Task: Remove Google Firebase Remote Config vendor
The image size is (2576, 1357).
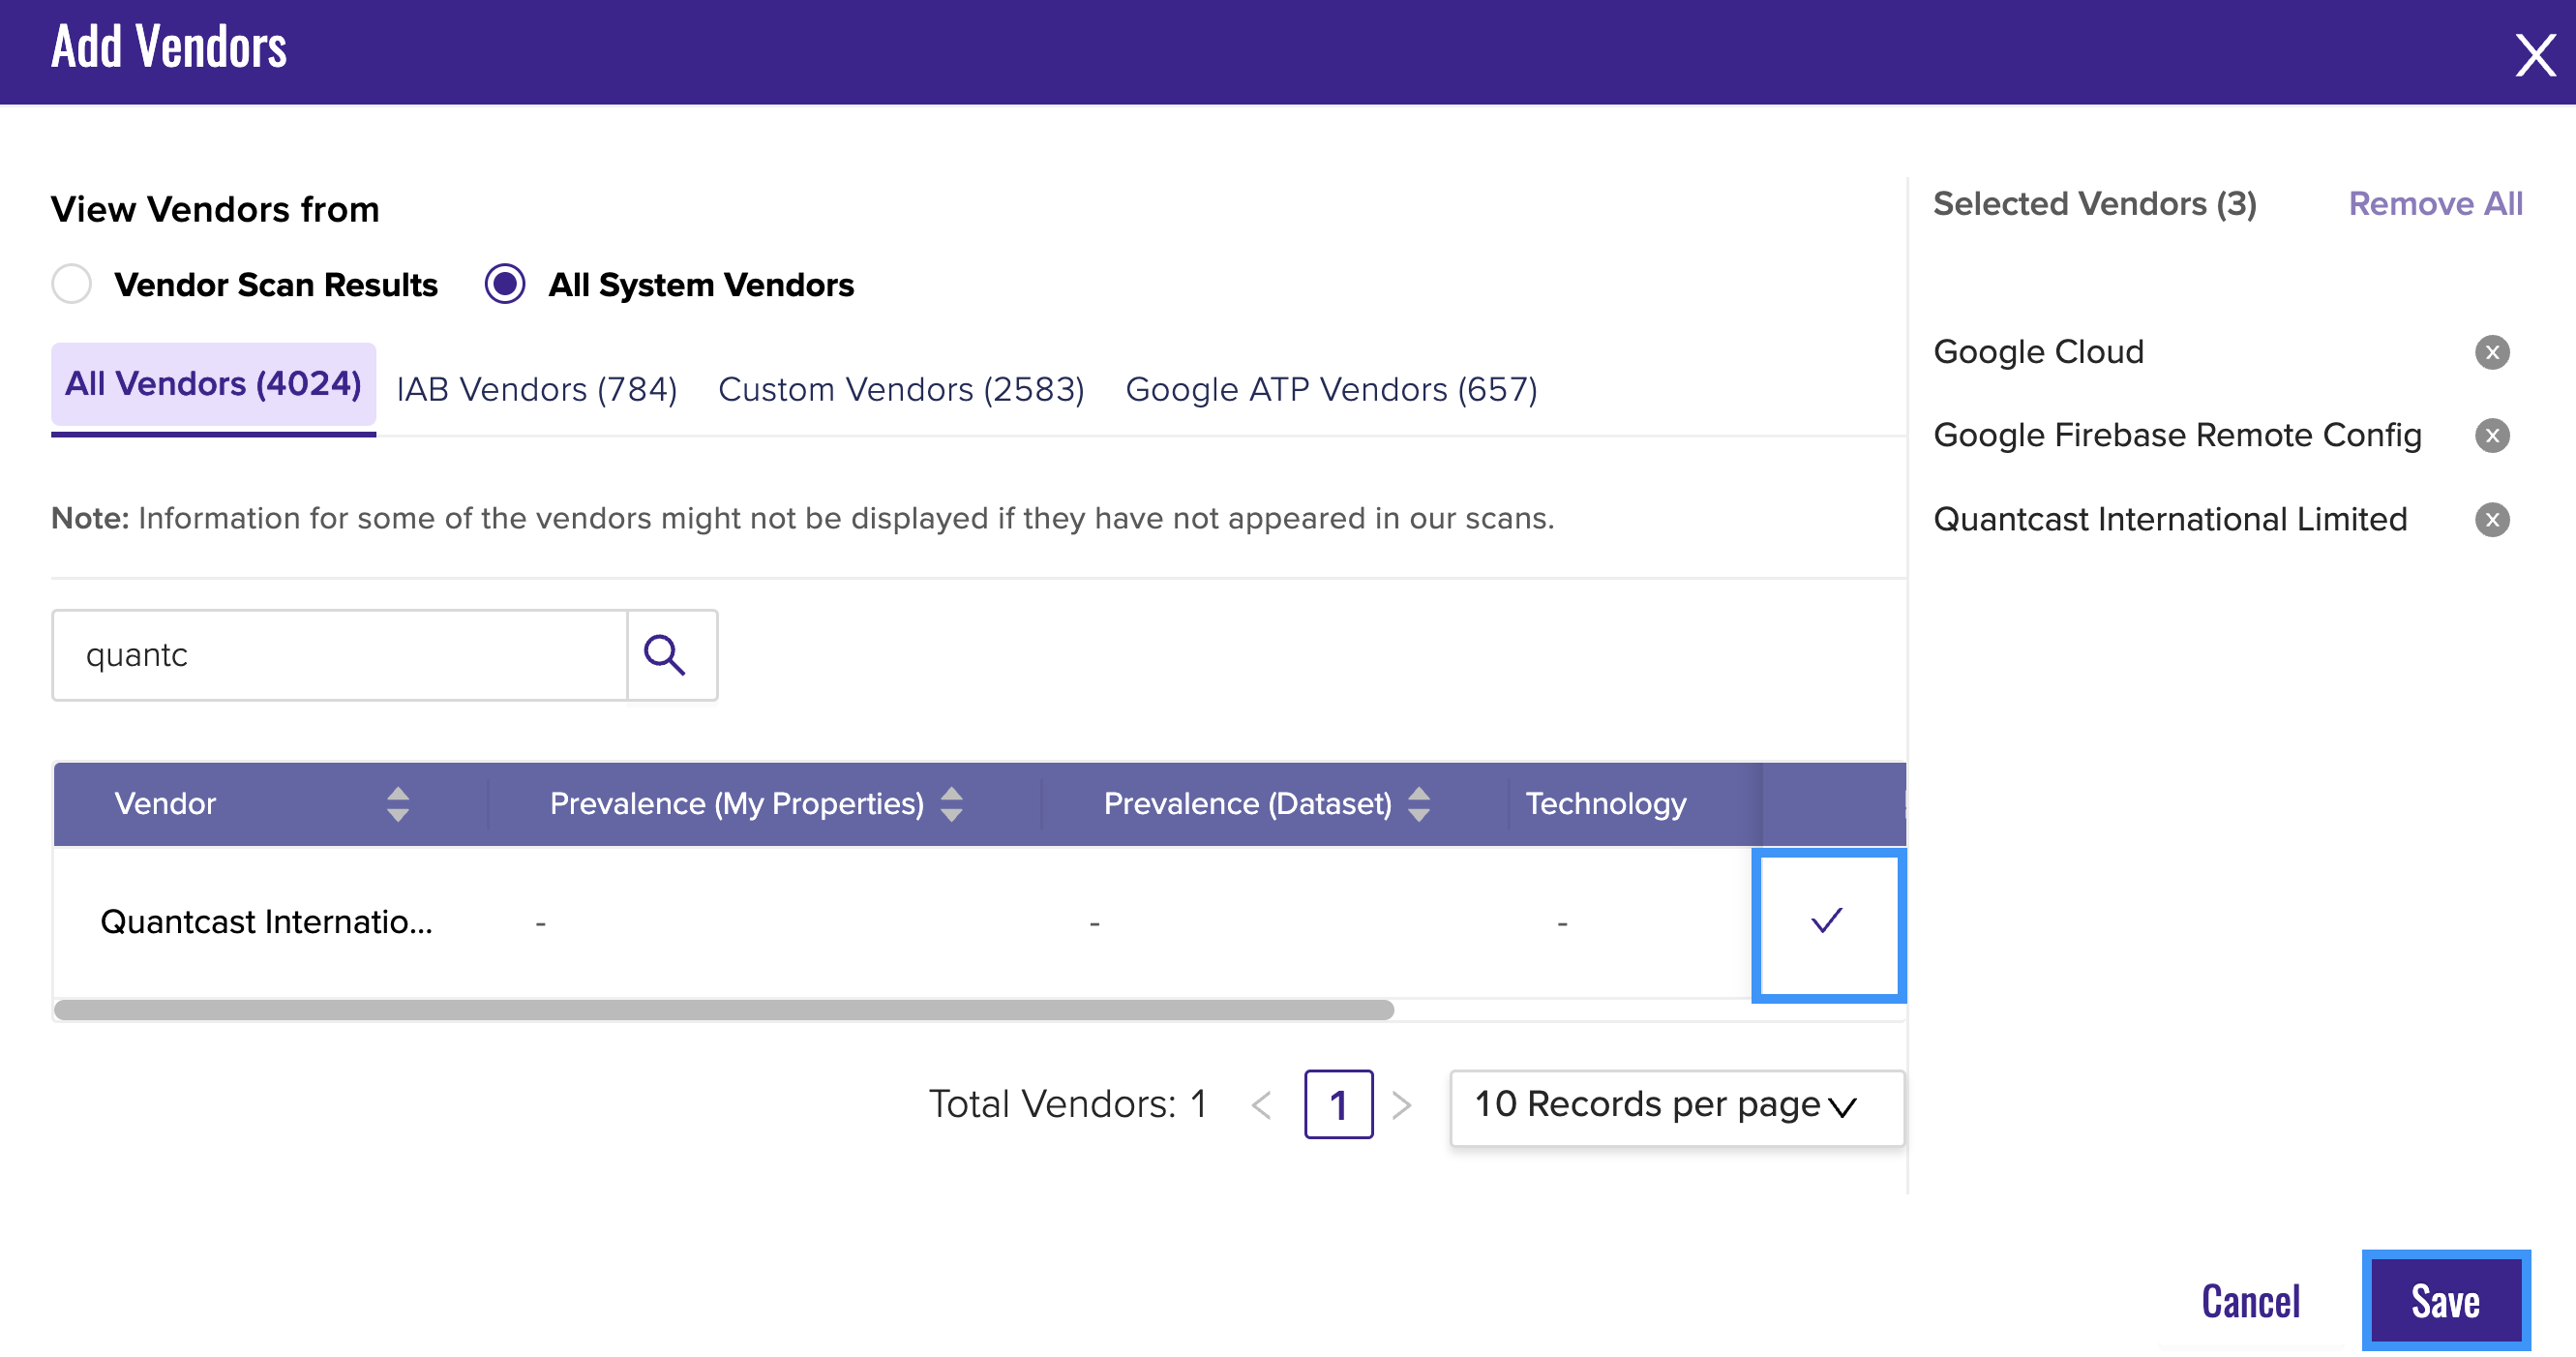Action: pyautogui.click(x=2492, y=436)
